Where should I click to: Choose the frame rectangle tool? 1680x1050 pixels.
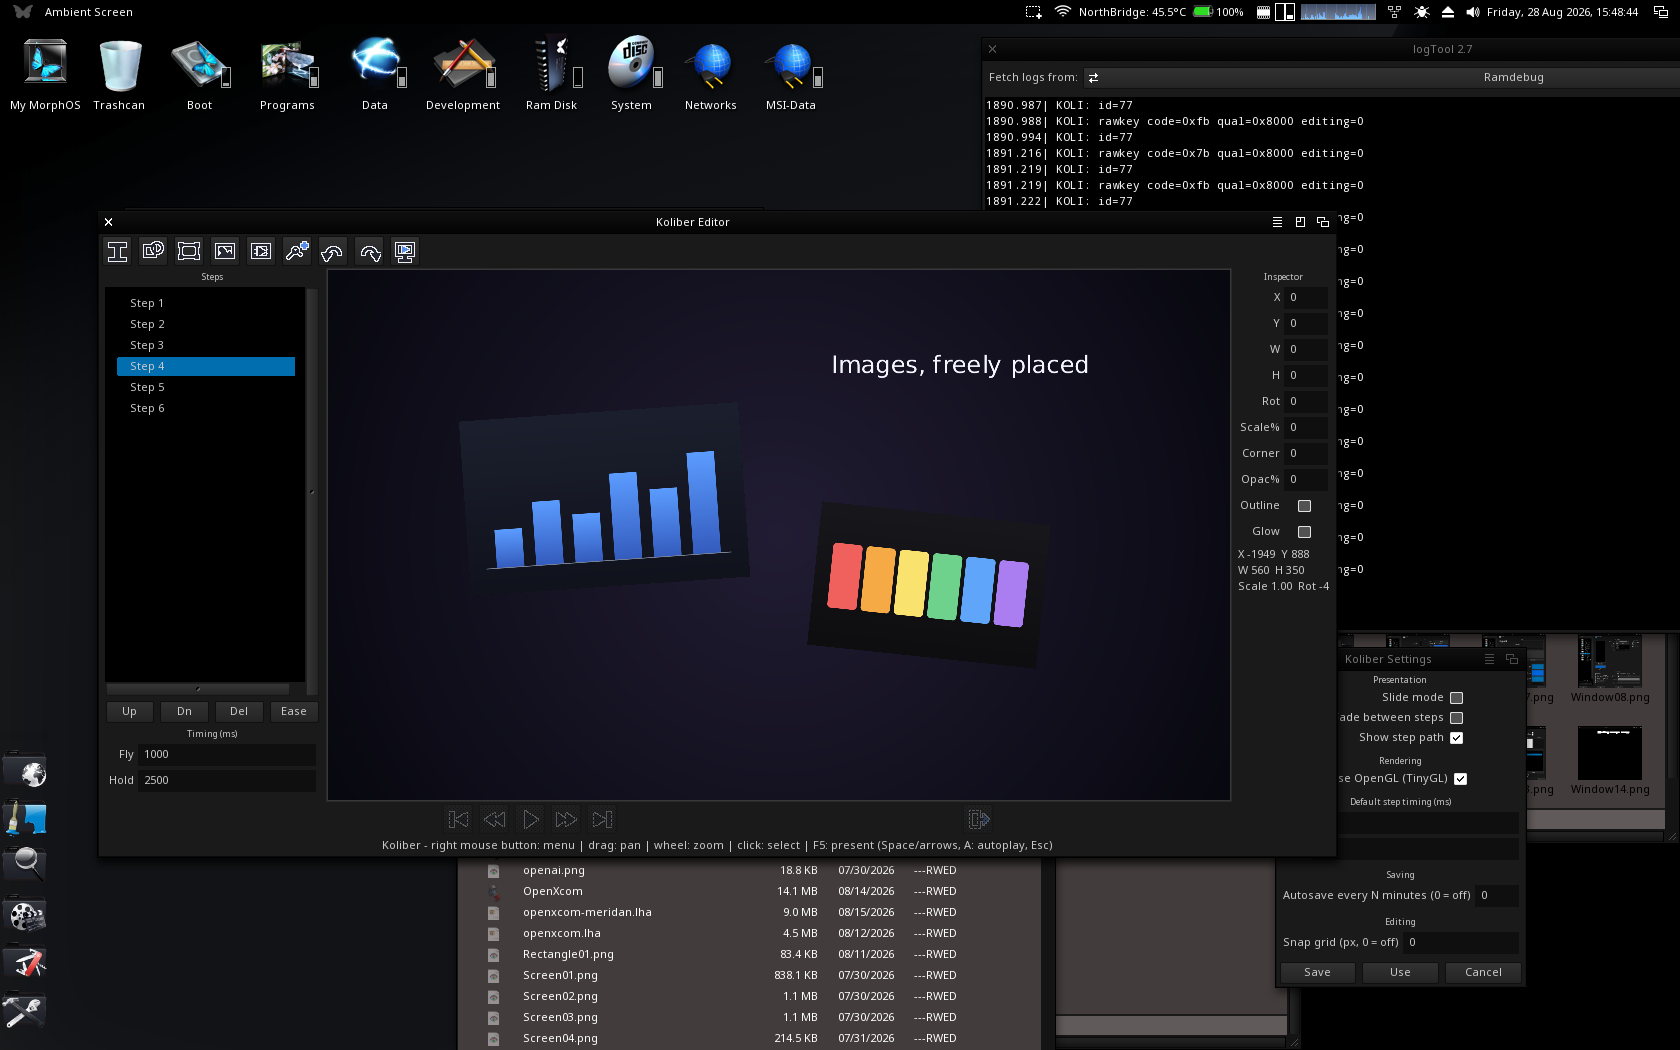[189, 252]
